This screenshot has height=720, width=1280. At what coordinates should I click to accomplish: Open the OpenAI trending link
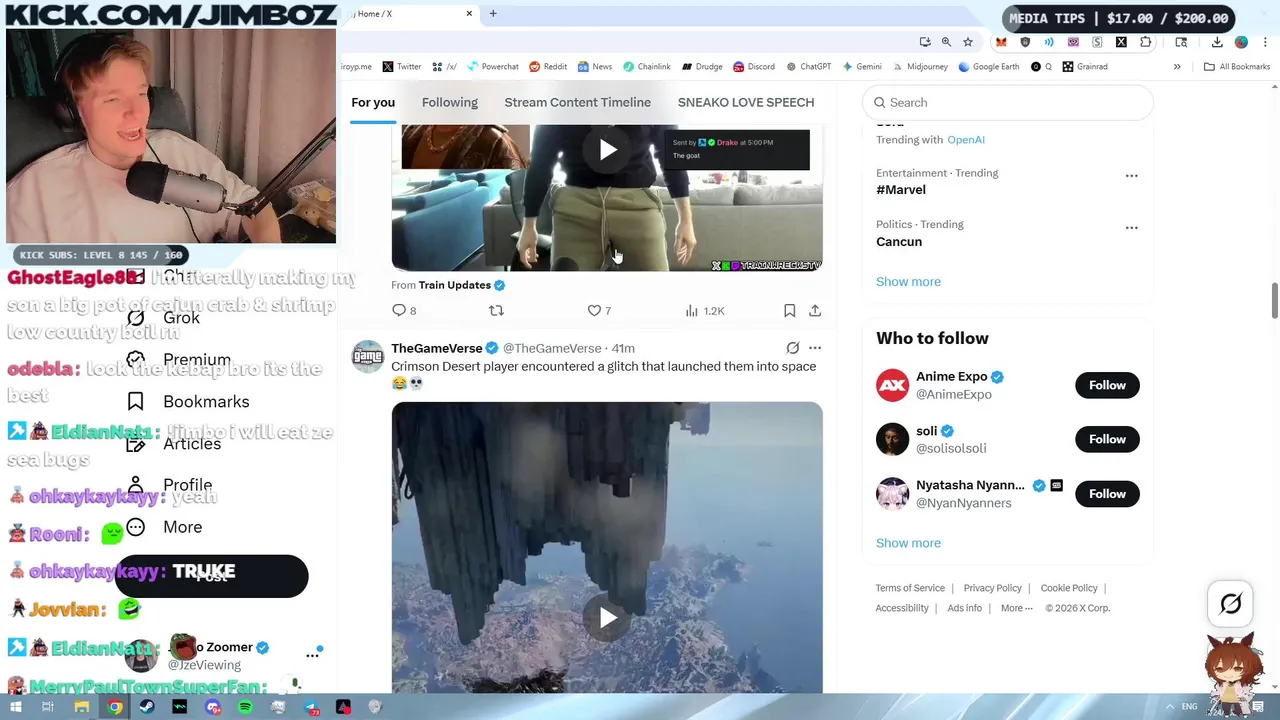966,140
